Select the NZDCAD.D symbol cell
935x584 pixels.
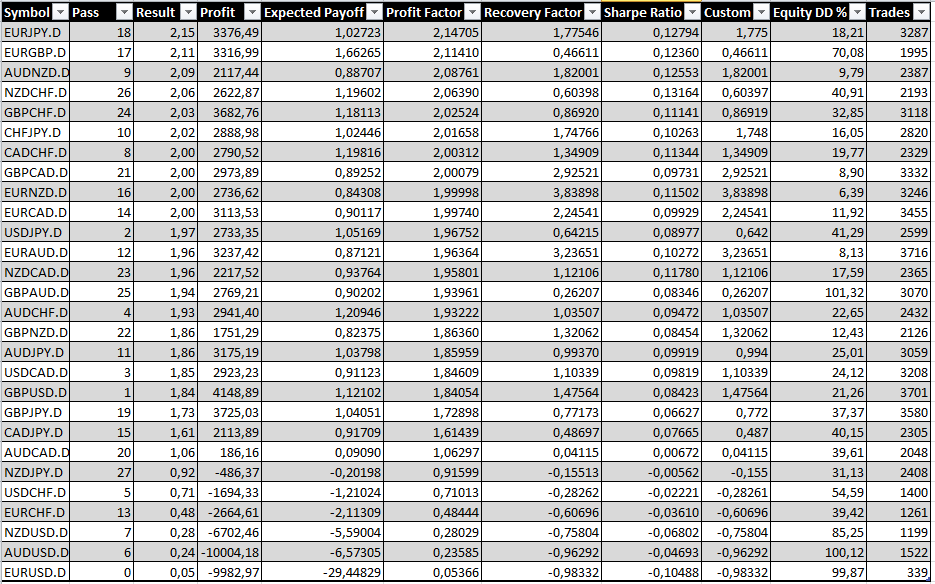pos(35,273)
